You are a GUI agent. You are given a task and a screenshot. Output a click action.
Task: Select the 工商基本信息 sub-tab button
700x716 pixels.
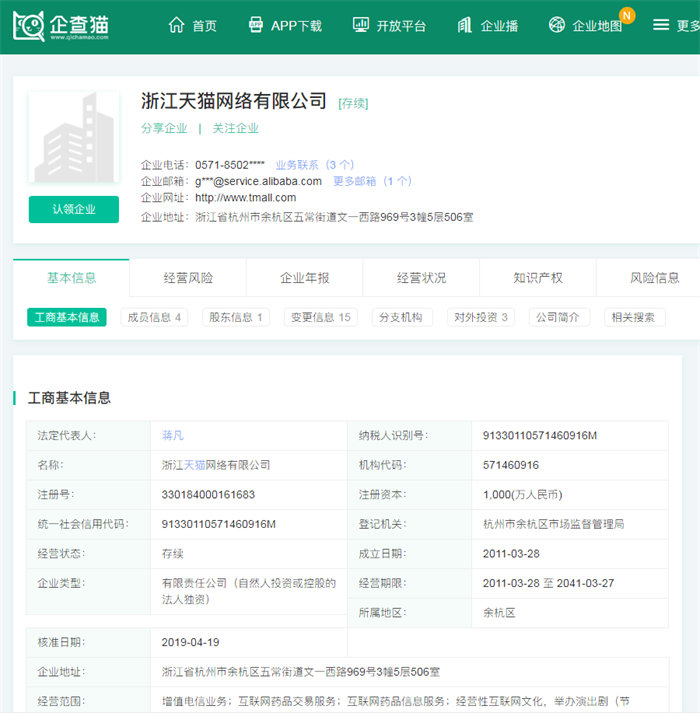click(67, 317)
